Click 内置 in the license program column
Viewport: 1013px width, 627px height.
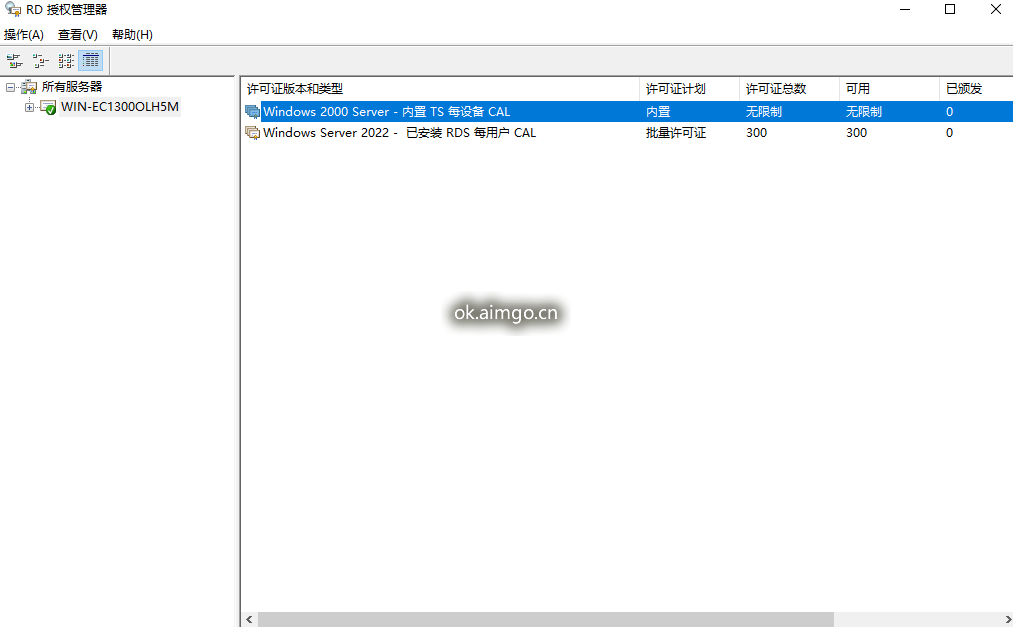click(x=658, y=112)
